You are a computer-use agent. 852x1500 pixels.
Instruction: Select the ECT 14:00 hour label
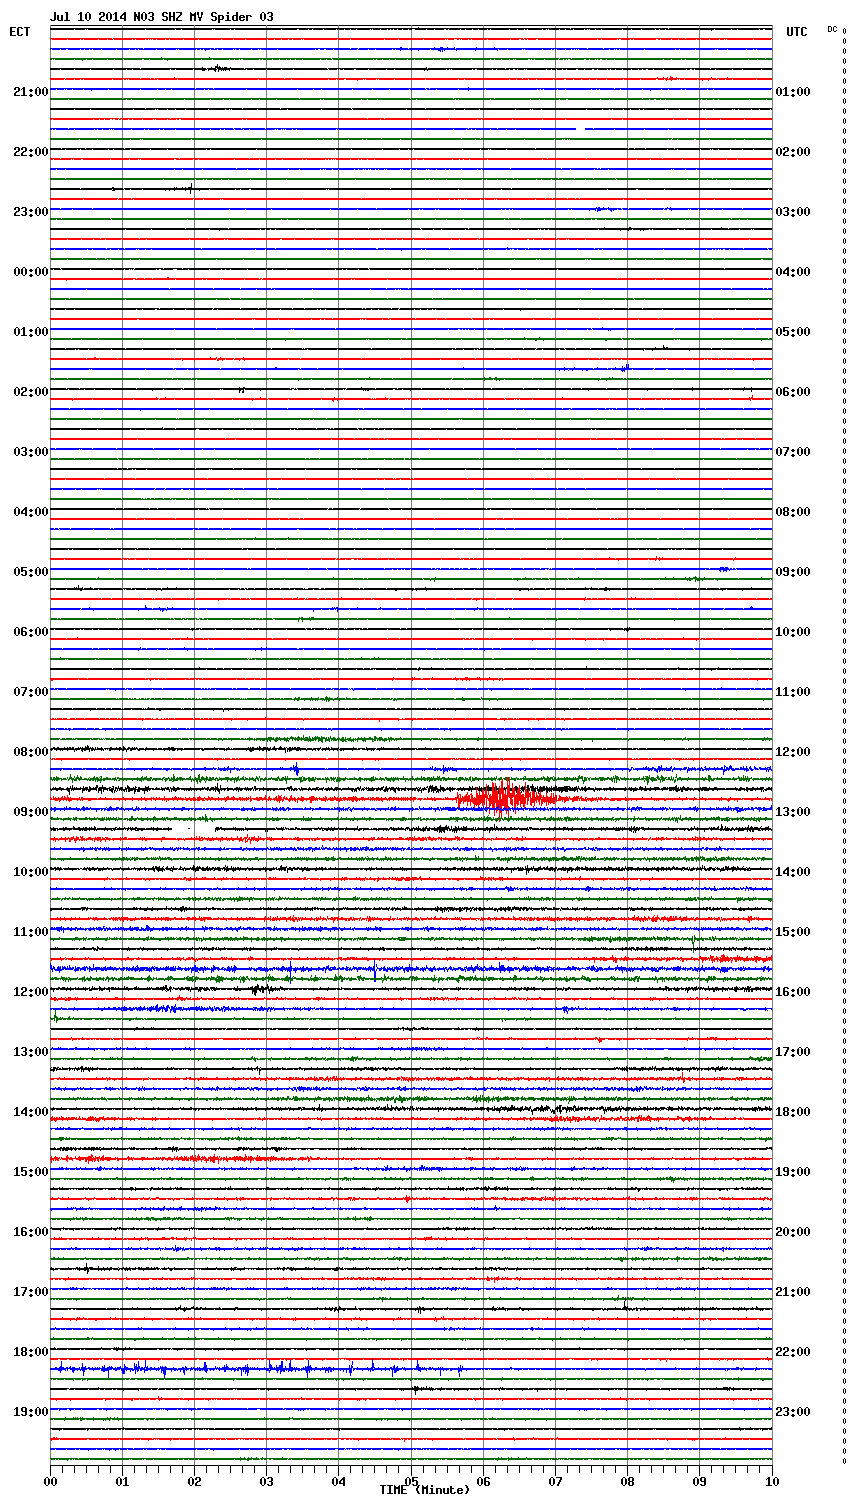pyautogui.click(x=30, y=1112)
